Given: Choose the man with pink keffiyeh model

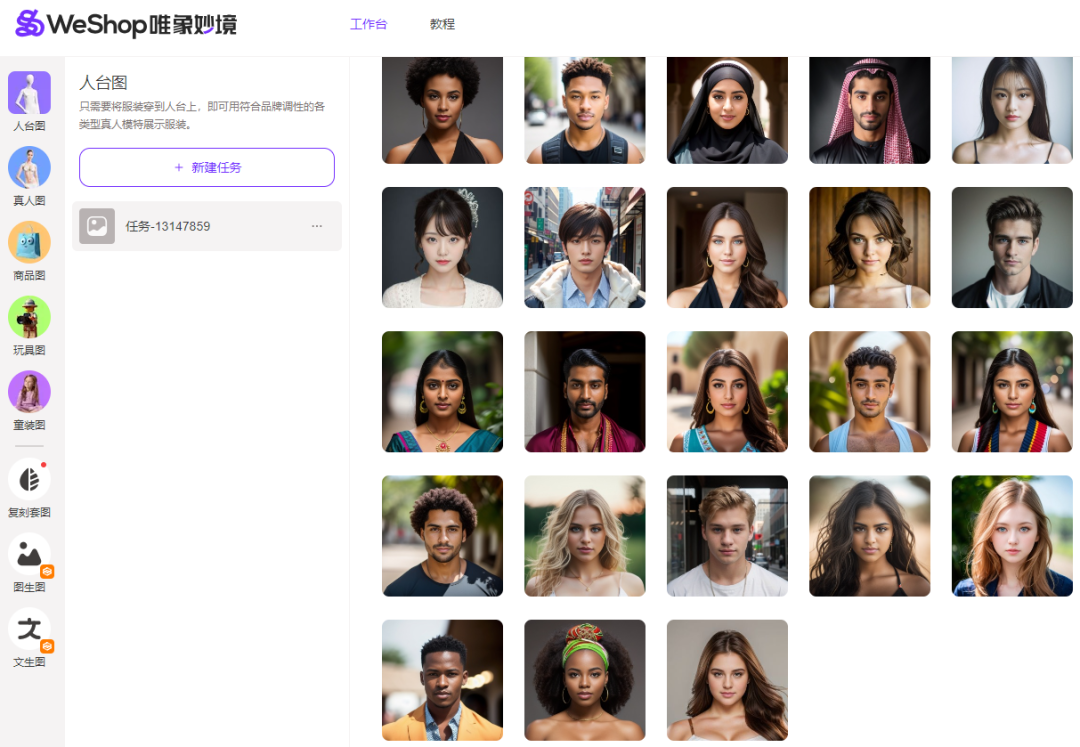Looking at the screenshot, I should click(870, 110).
